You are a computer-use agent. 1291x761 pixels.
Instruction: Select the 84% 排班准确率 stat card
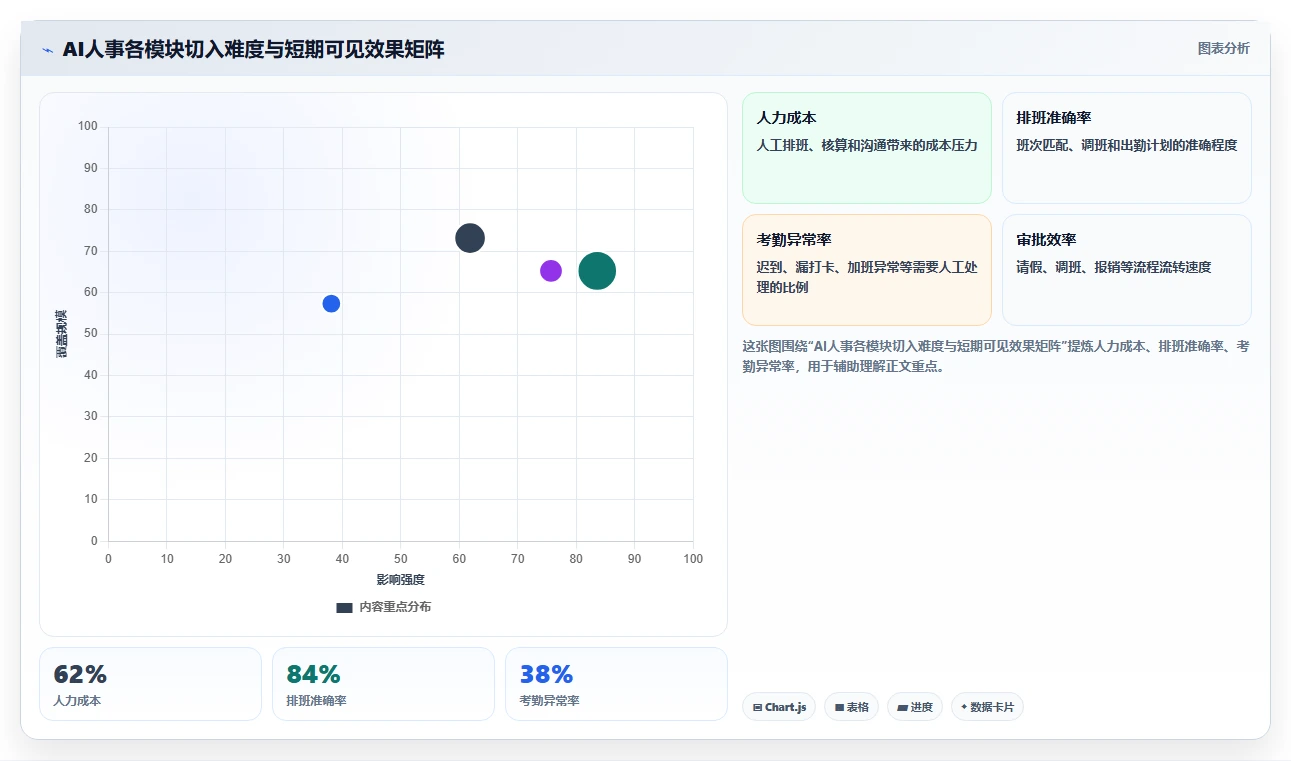tap(383, 684)
